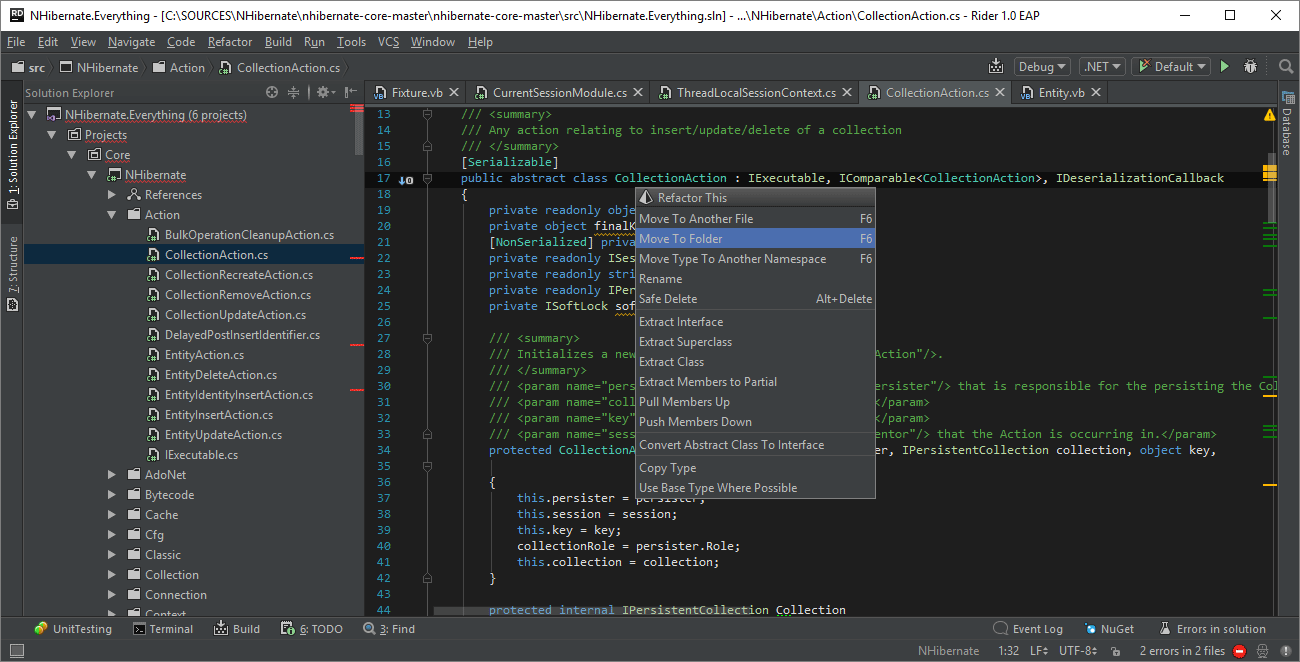Click the yellow warning stripe marker near line 17
1300x662 pixels.
1270,173
